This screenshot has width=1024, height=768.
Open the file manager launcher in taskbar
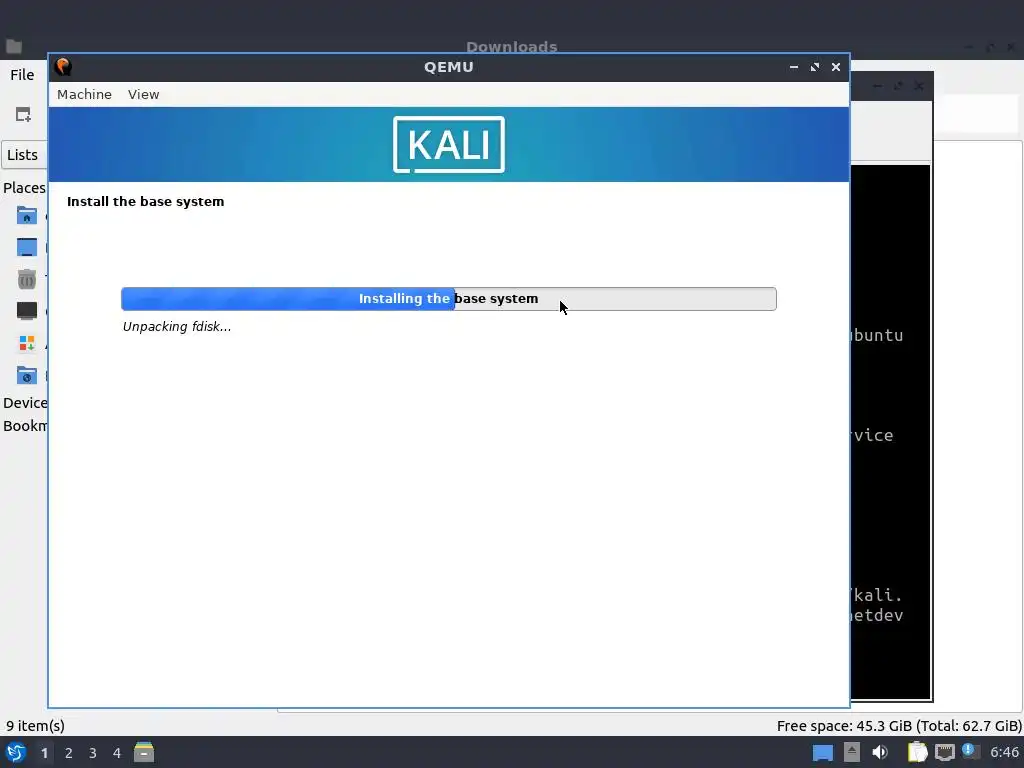pyautogui.click(x=144, y=752)
